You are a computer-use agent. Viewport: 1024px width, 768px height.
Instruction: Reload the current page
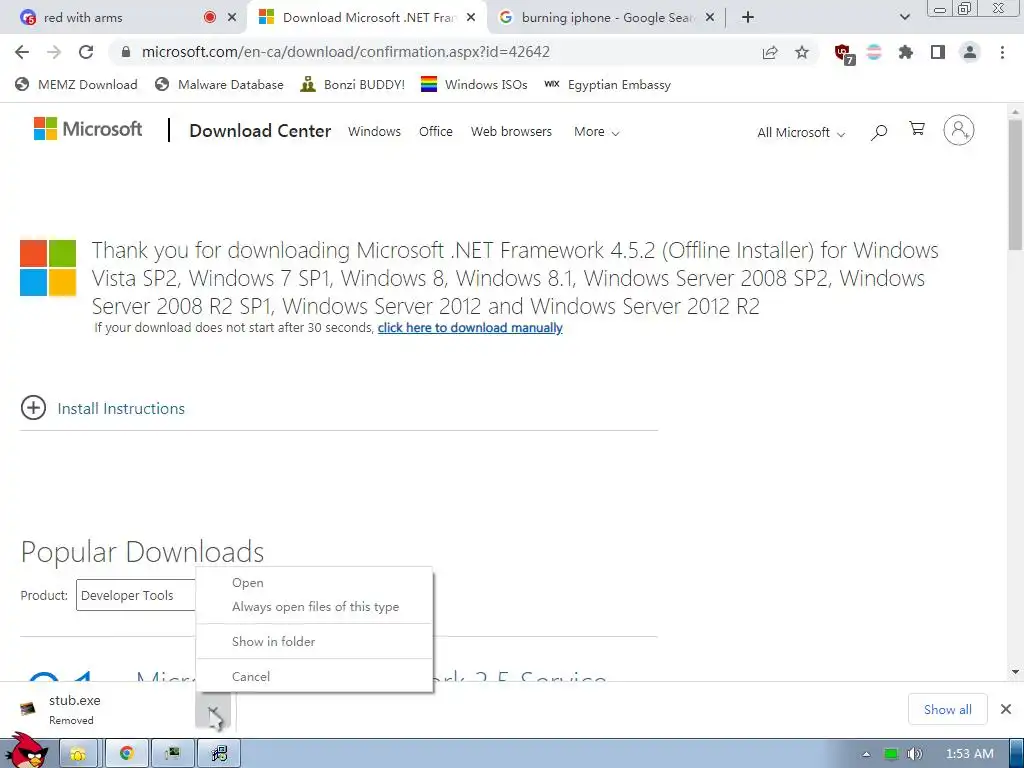pyautogui.click(x=86, y=52)
